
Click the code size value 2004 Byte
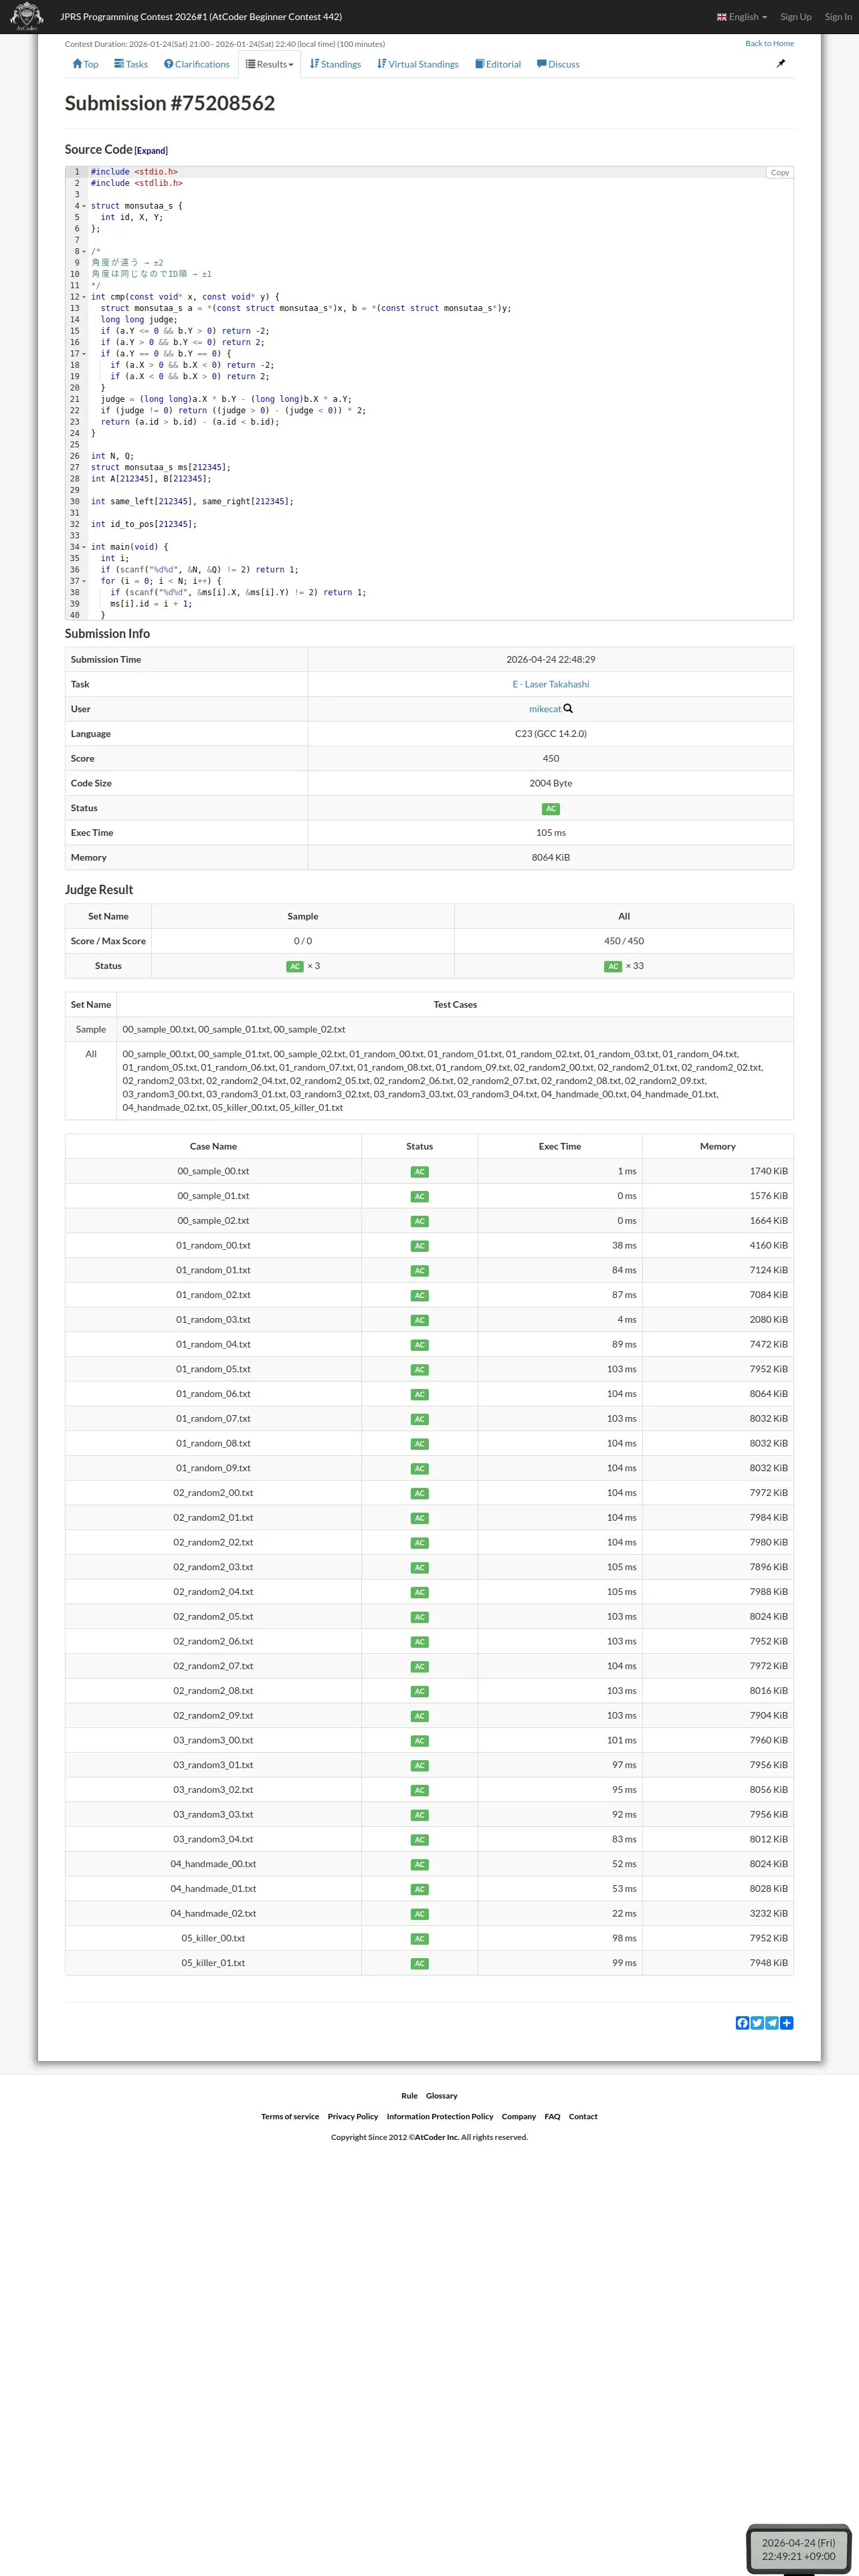click(x=551, y=784)
